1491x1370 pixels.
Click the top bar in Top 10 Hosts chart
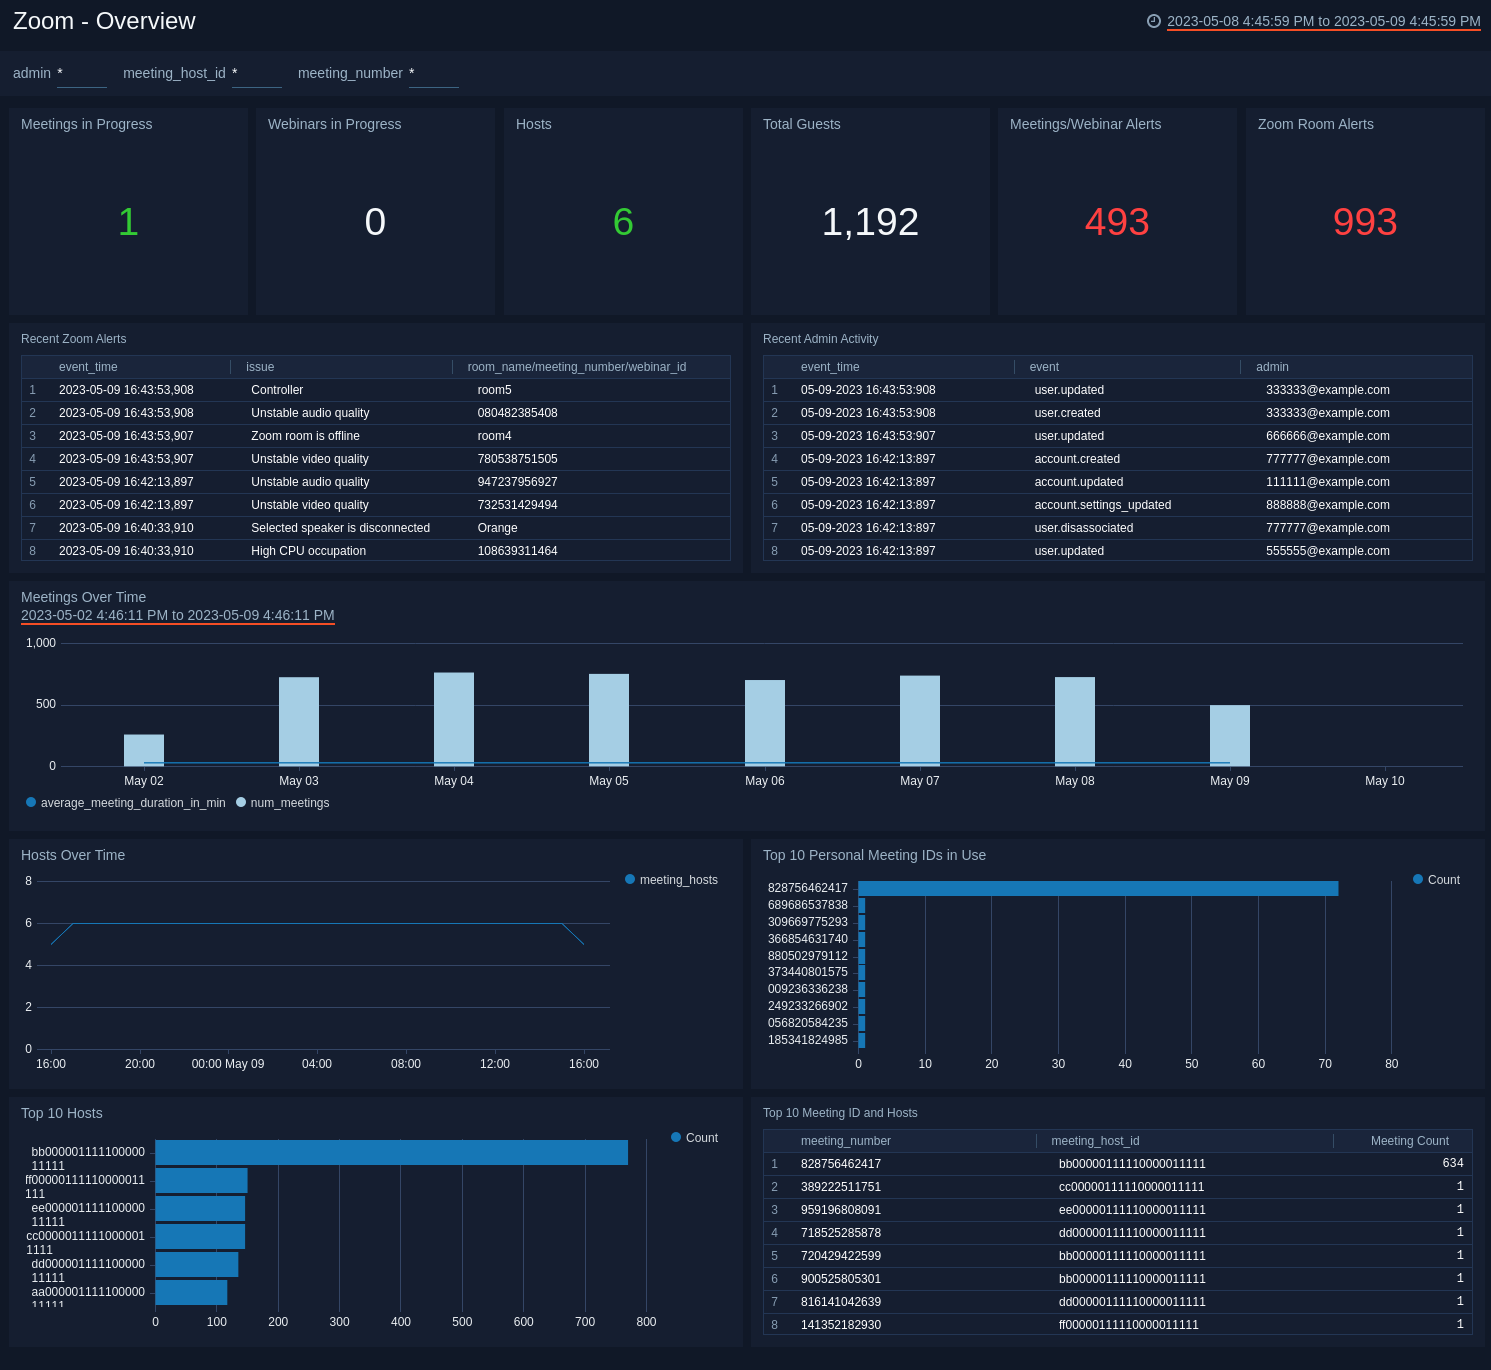tap(390, 1152)
